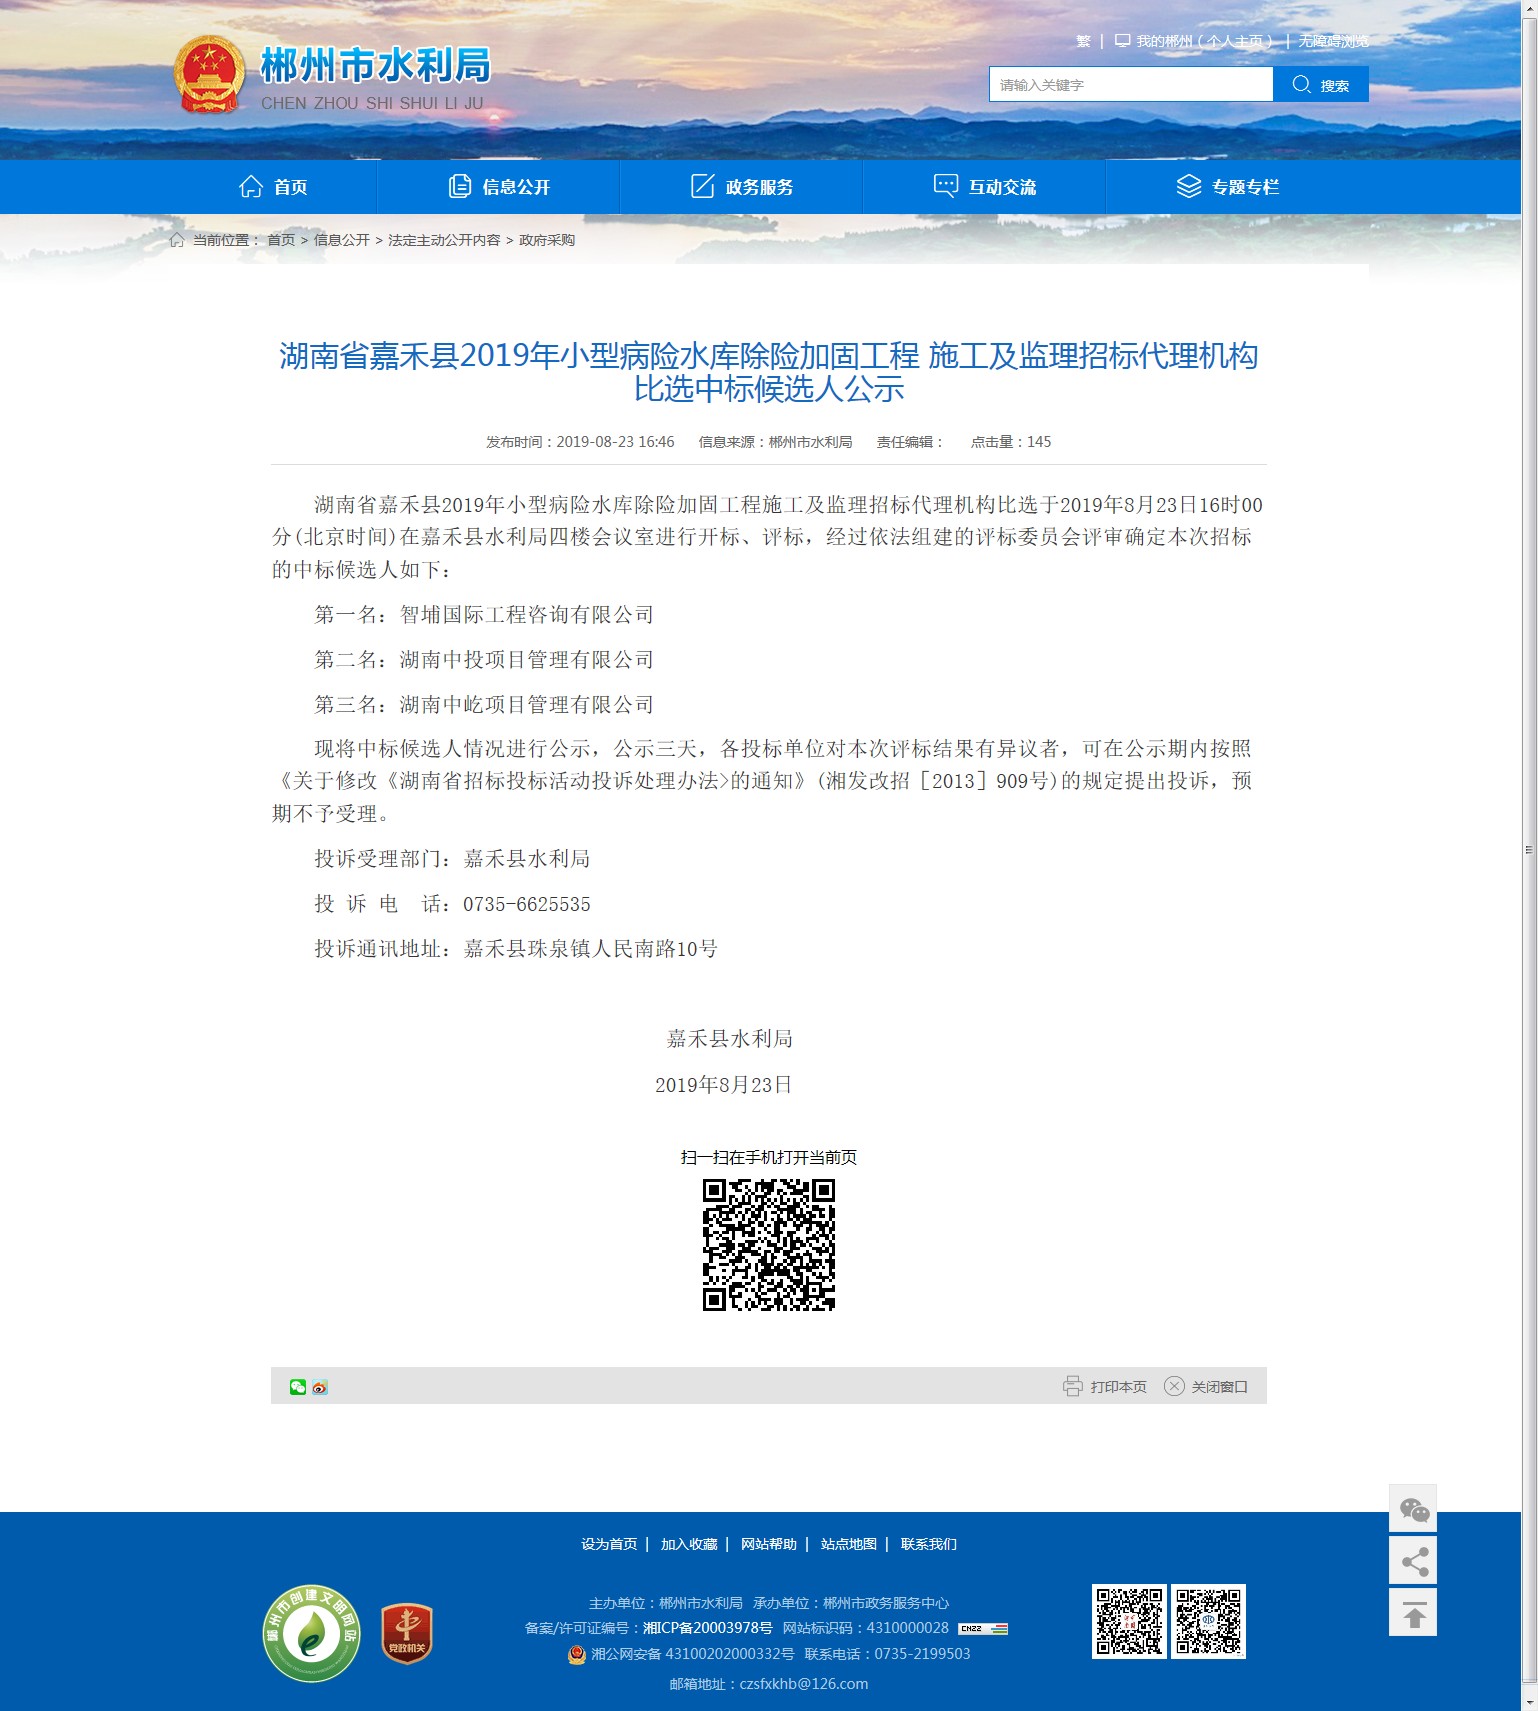
Task: Click the line 第二名：湖南中投项目管理有限公司
Action: 484,660
